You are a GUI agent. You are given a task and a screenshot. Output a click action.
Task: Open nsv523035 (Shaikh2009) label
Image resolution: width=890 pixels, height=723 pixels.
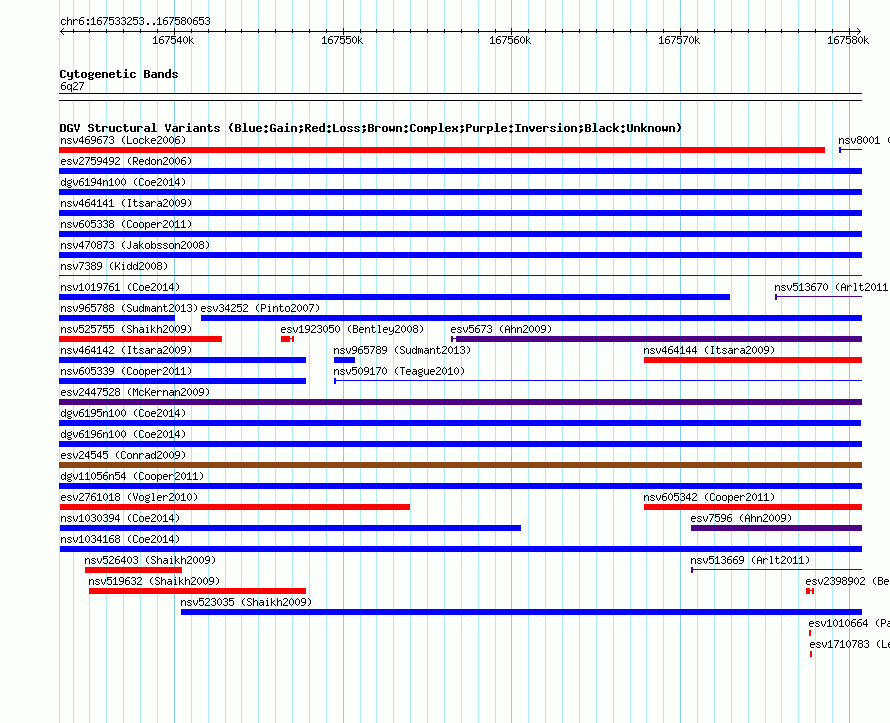pyautogui.click(x=246, y=602)
